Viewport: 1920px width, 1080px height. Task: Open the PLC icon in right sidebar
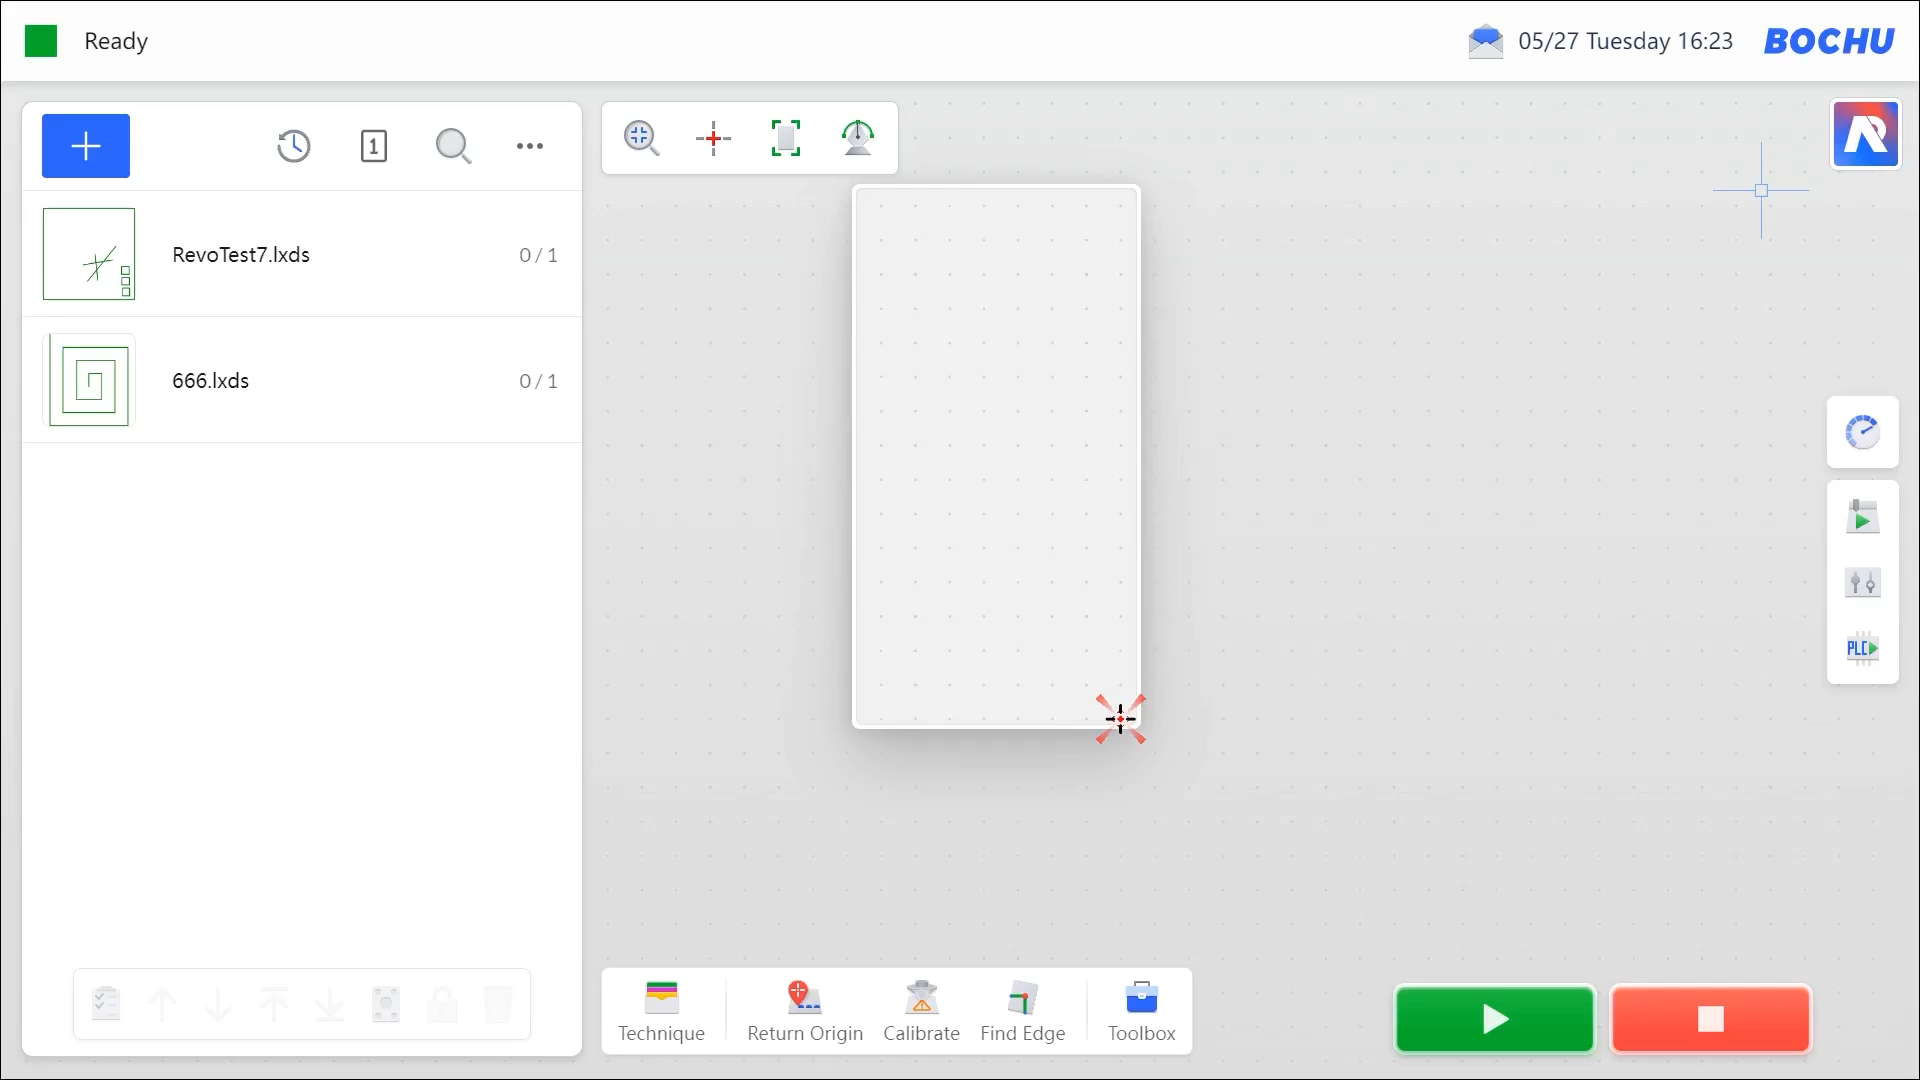[x=1862, y=648]
